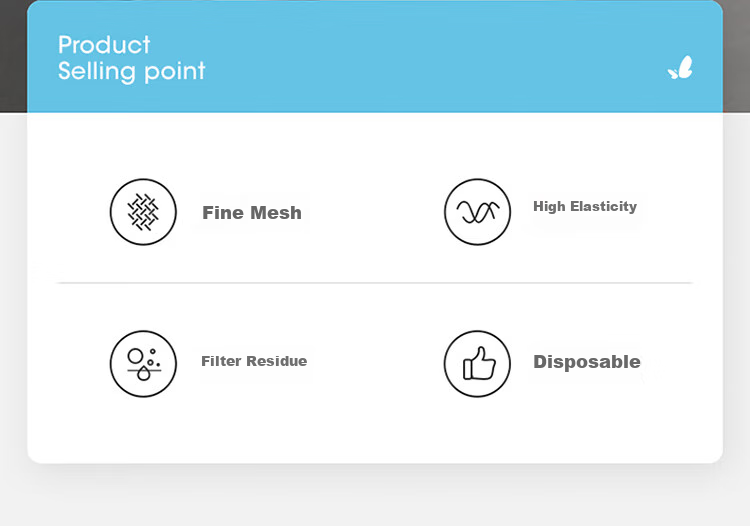Click the water droplet inside Filter Residue icon
750x526 pixels.
(143, 373)
